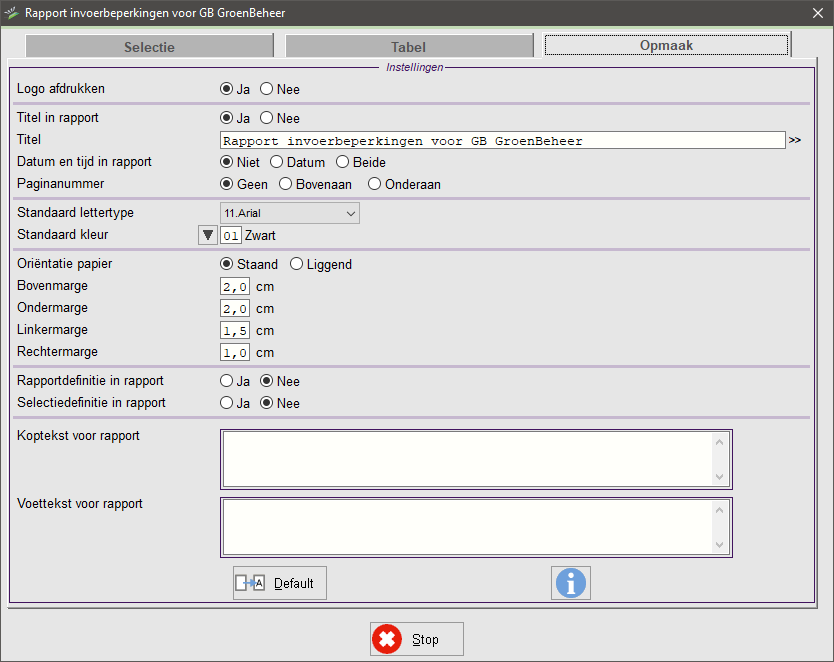This screenshot has width=834, height=662.
Task: Click the Rechtermarge value field
Action: pos(235,353)
